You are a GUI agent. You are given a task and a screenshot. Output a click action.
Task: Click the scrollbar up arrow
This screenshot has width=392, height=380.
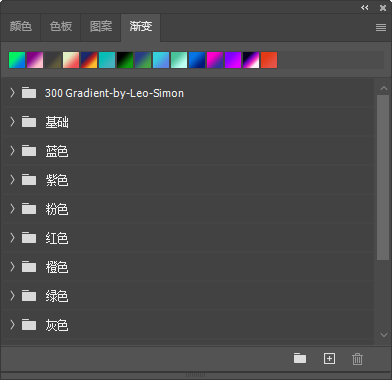tap(384, 88)
